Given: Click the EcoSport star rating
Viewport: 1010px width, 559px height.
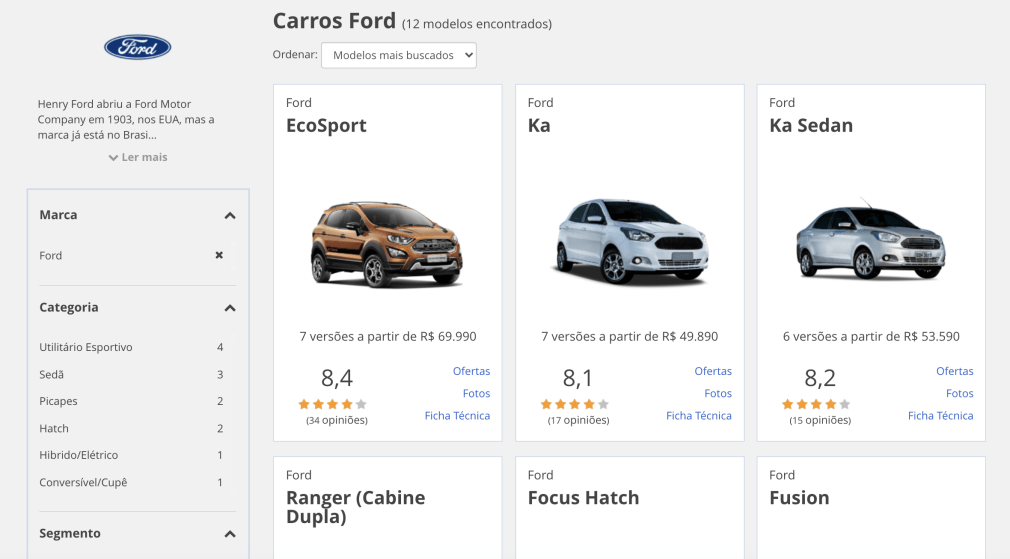Looking at the screenshot, I should pyautogui.click(x=332, y=404).
